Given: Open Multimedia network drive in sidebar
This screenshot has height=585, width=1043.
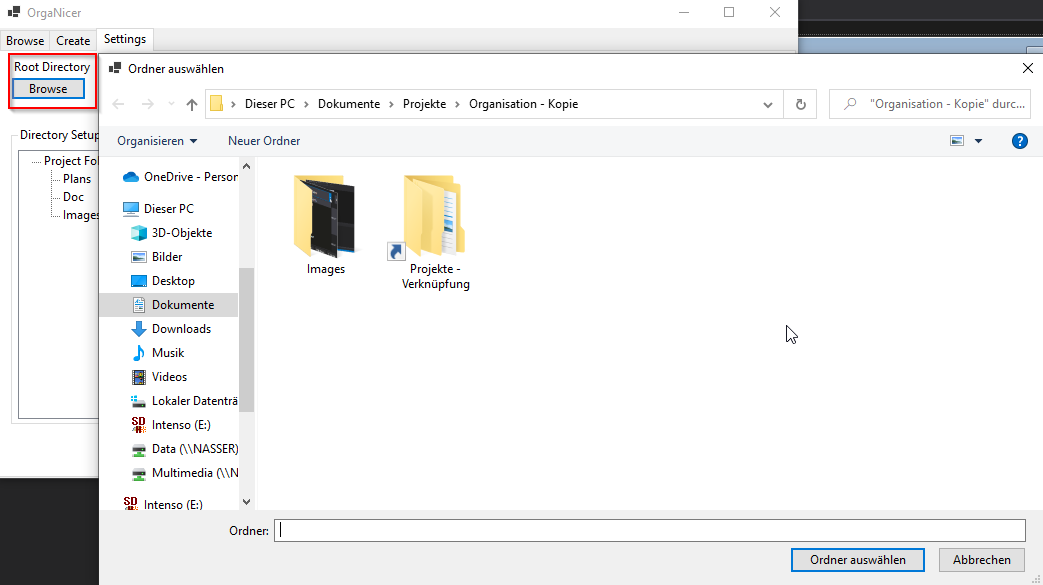Looking at the screenshot, I should (x=184, y=473).
